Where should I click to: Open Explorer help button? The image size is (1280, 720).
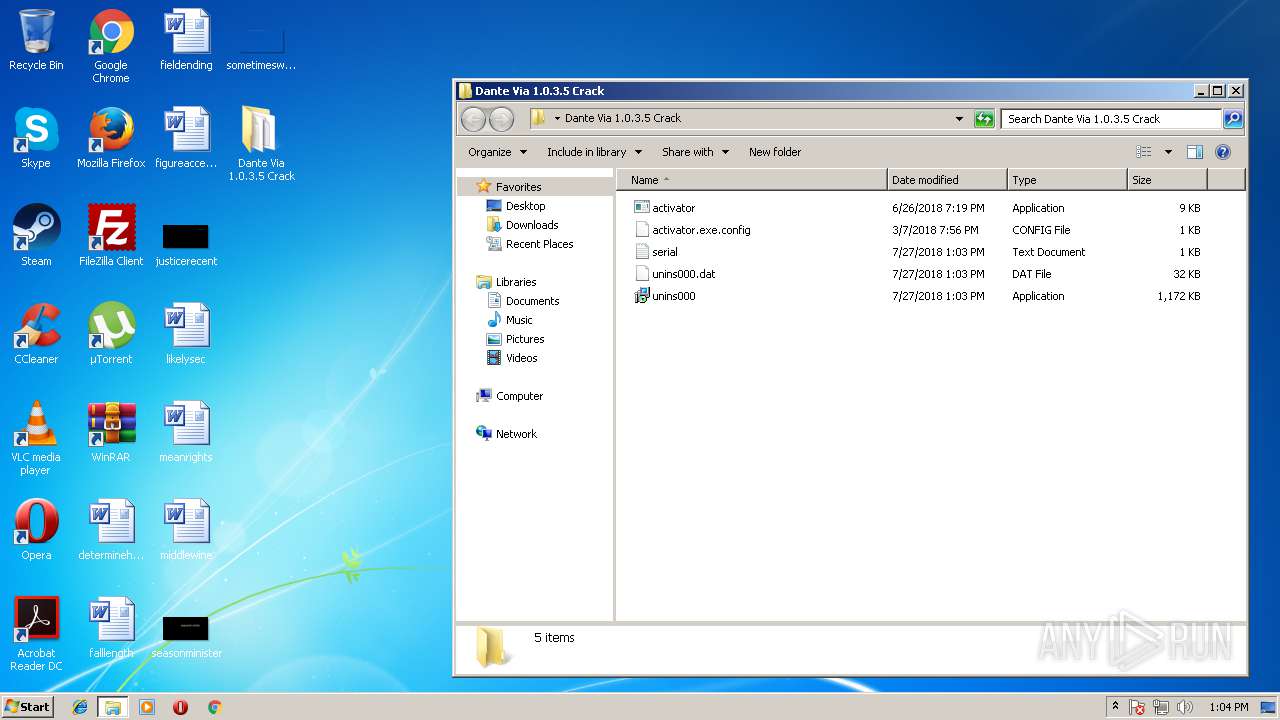[x=1222, y=152]
